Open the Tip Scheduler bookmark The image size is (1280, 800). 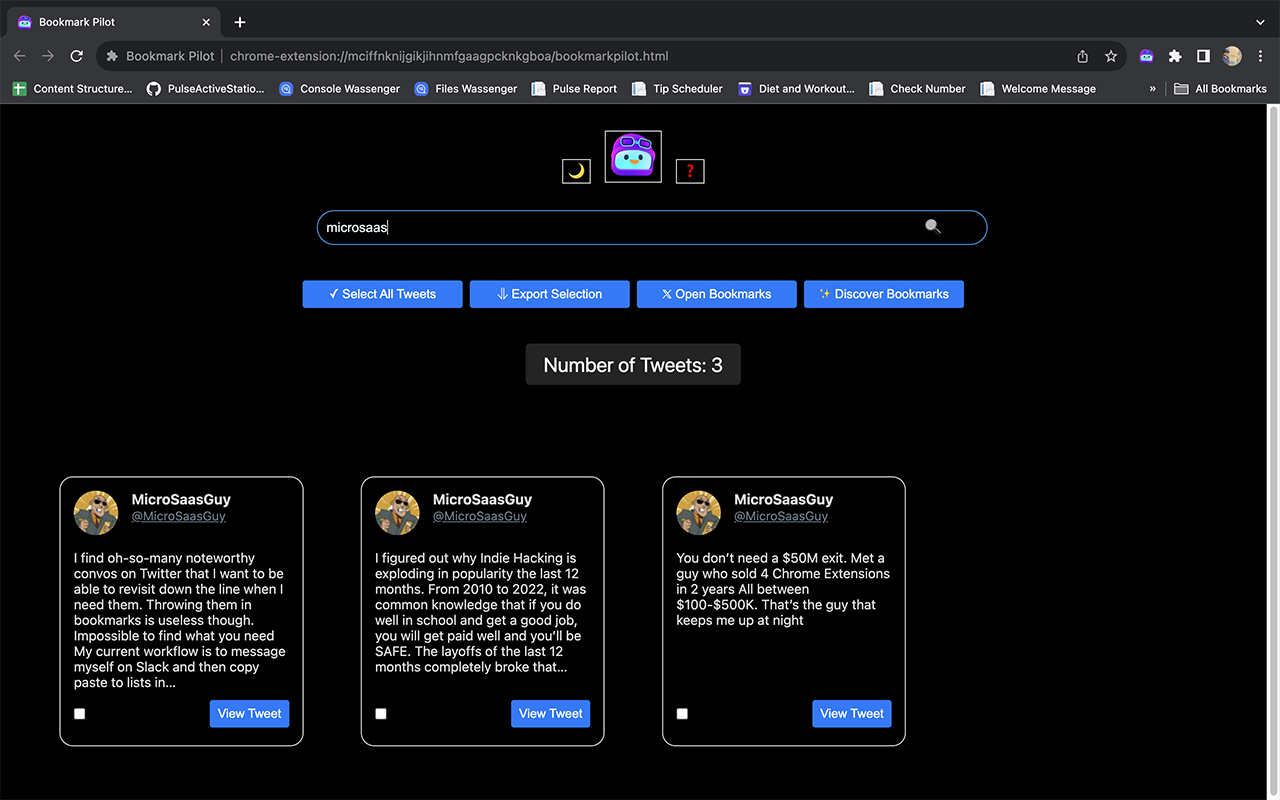(687, 88)
